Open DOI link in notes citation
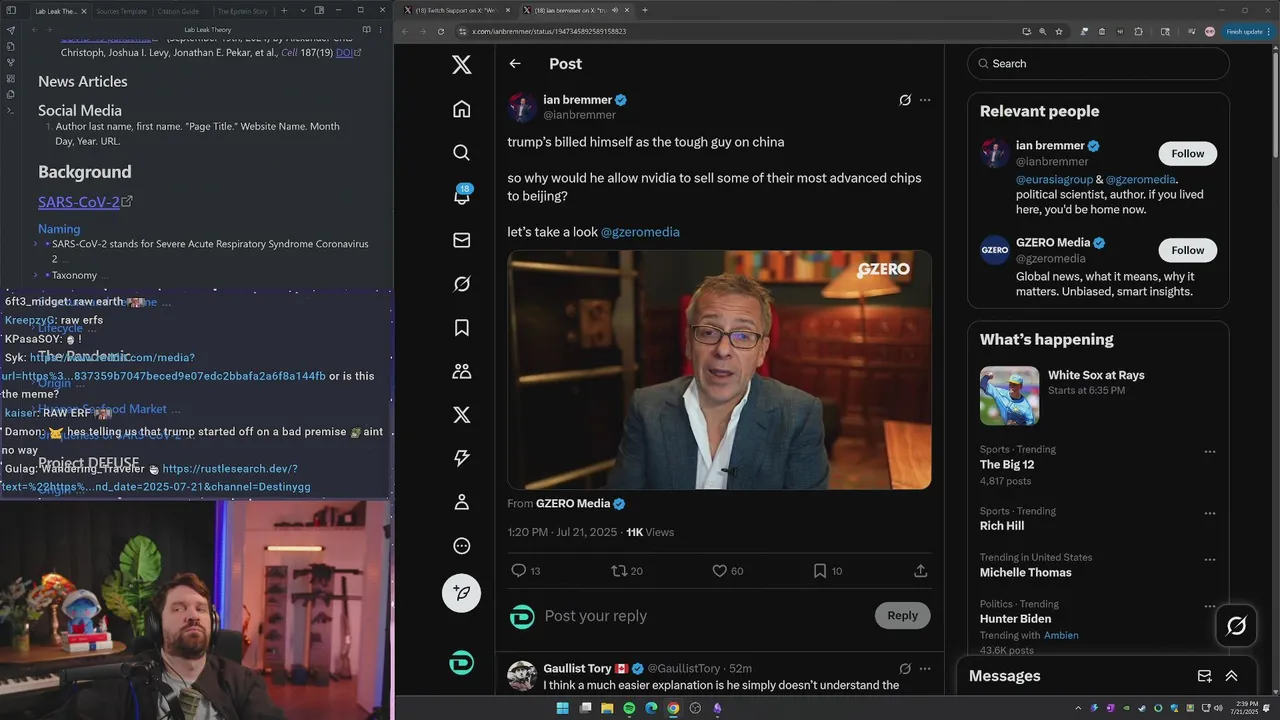The image size is (1280, 720). click(344, 52)
